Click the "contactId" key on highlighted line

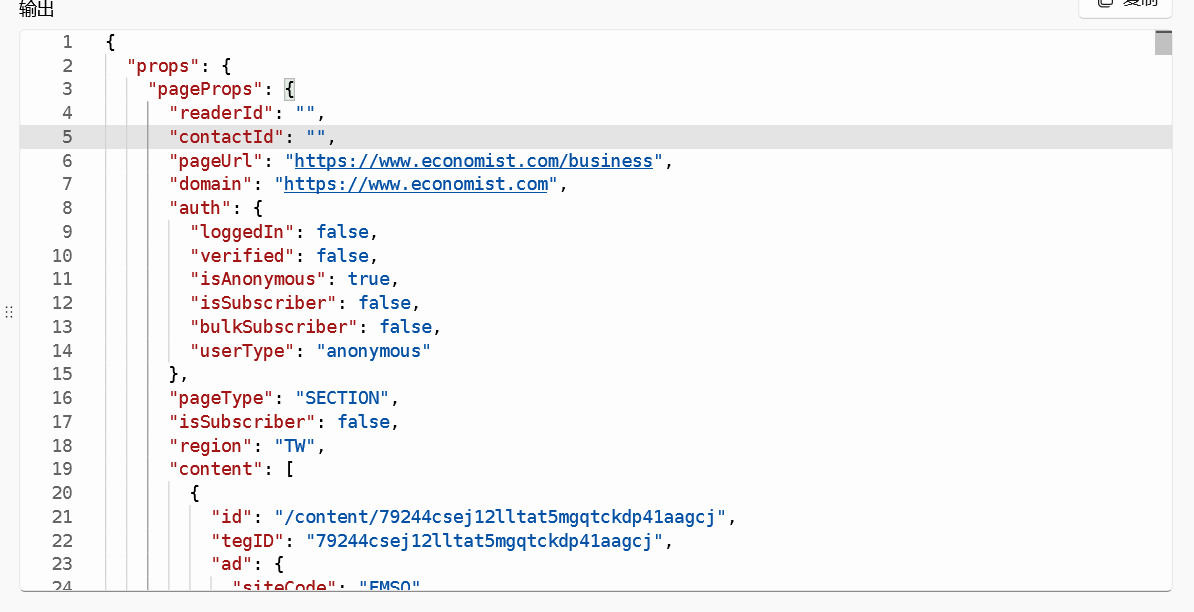click(x=226, y=137)
